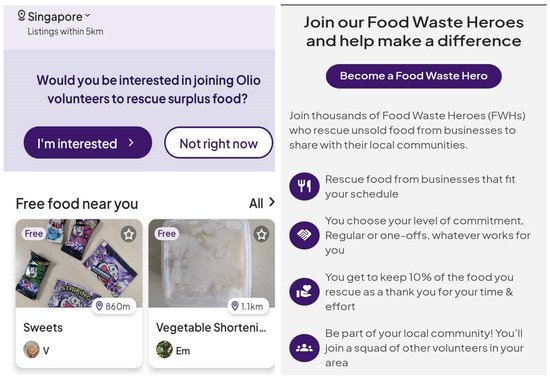Screen dimensions: 550x379
Task: Dismiss with the Not right now button
Action: point(219,143)
